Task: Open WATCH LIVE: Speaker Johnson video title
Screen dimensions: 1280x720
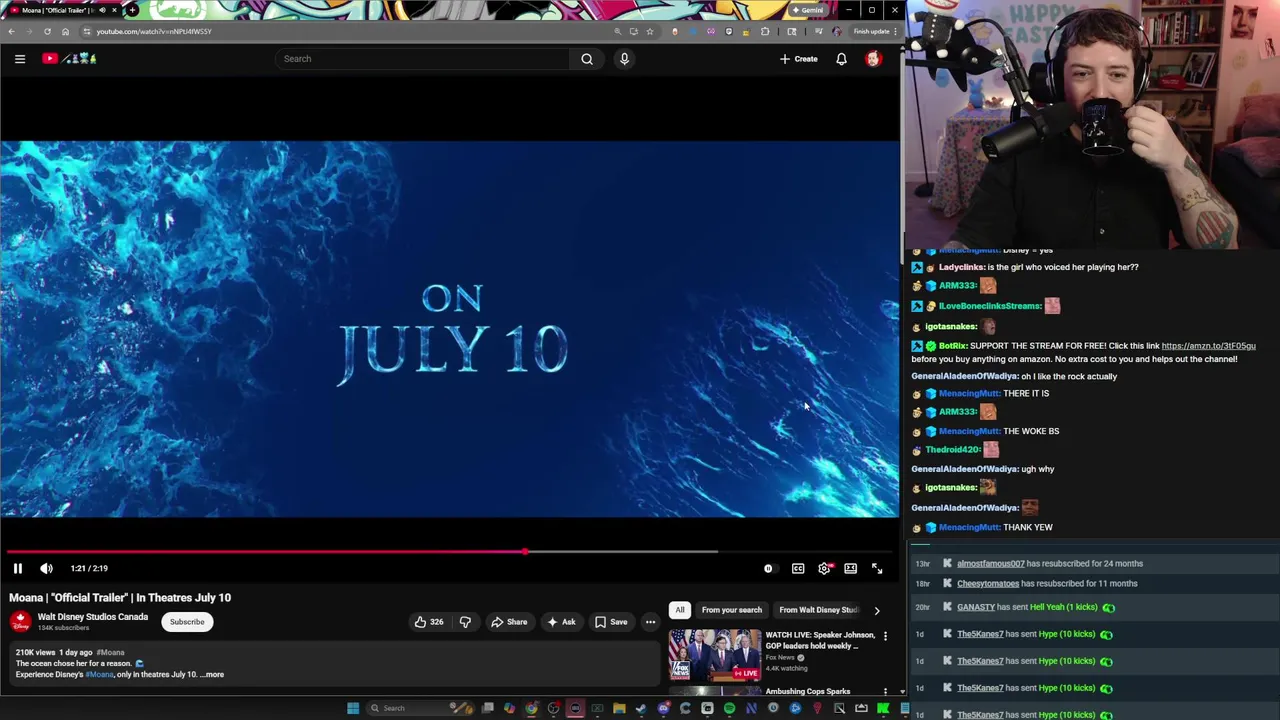Action: coord(820,640)
